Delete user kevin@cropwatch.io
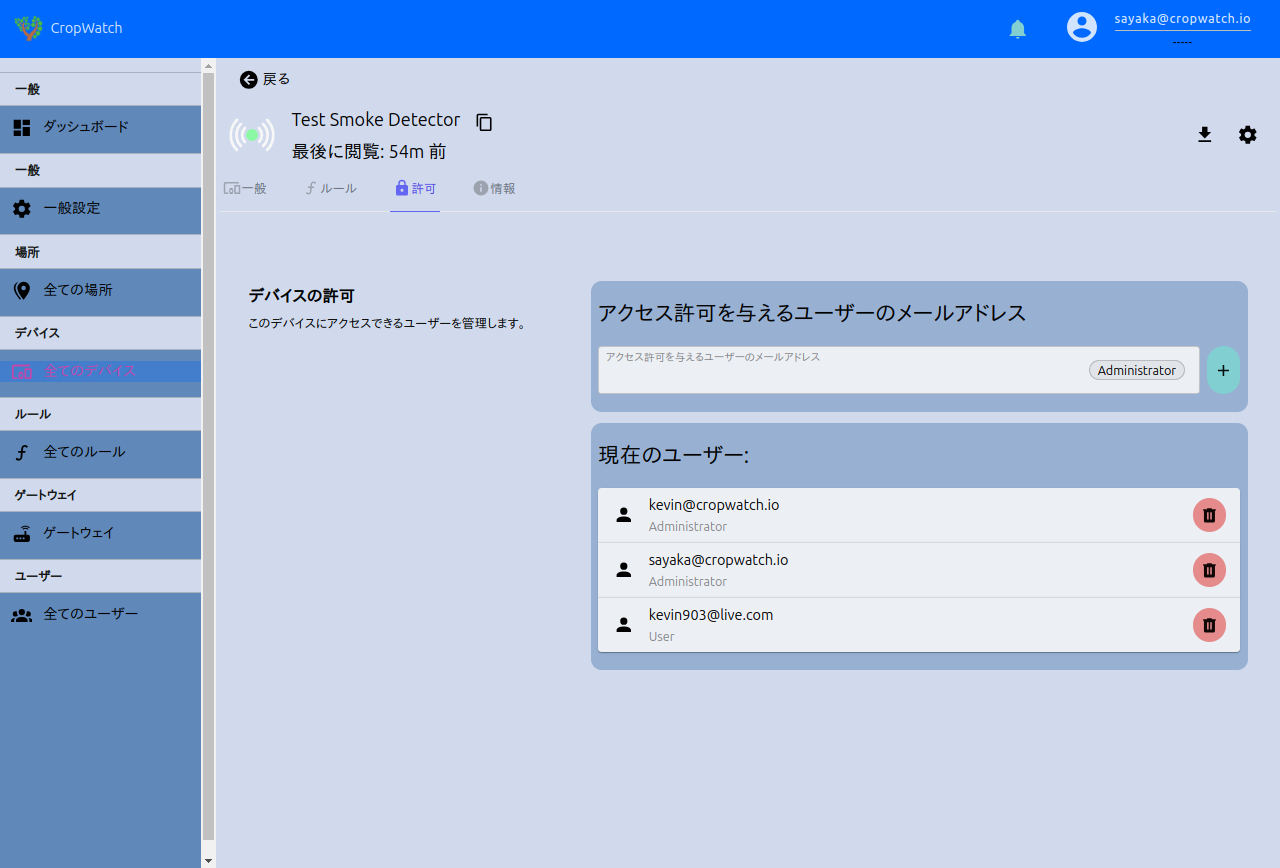This screenshot has width=1280, height=868. coord(1208,515)
